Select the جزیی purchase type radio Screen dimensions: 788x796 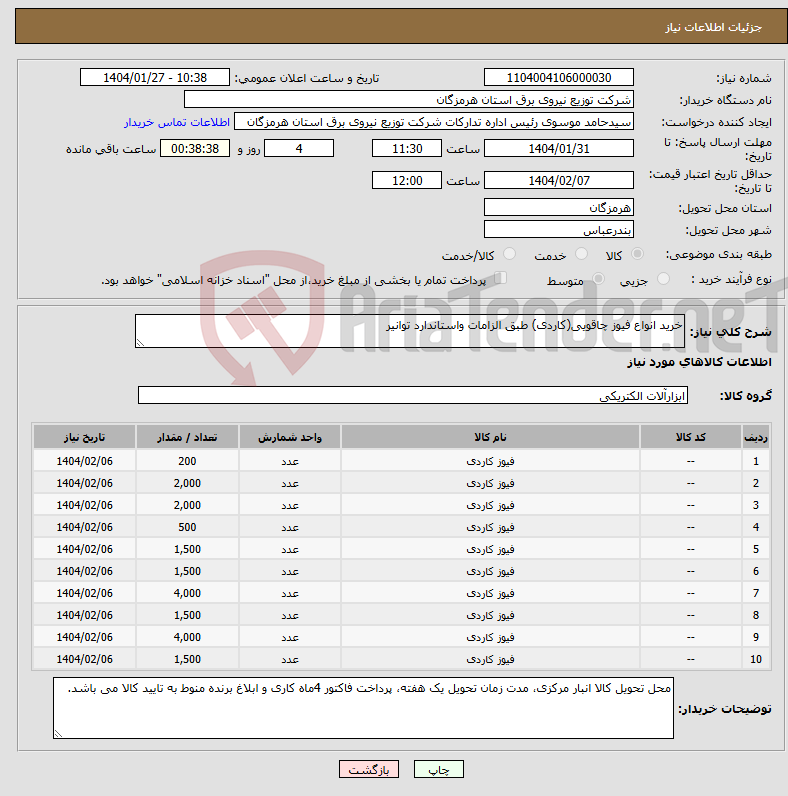click(x=663, y=279)
